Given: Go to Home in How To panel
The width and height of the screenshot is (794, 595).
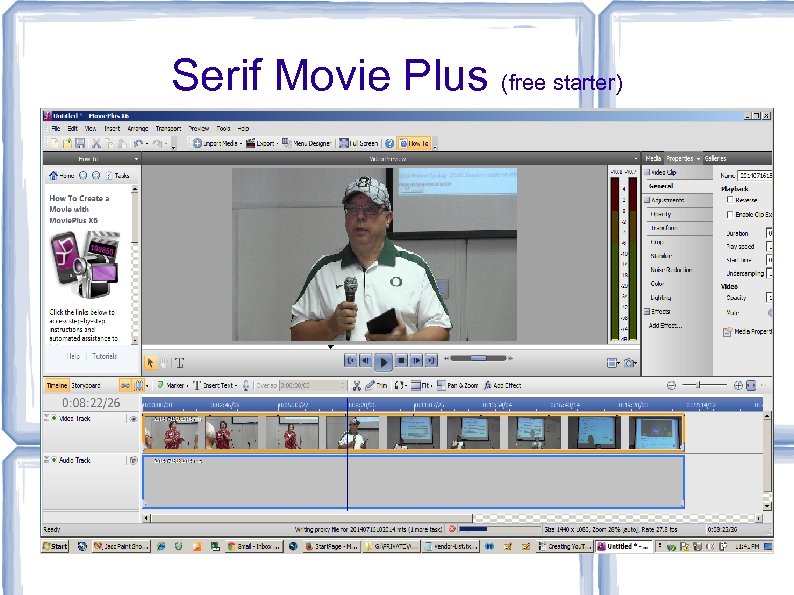Looking at the screenshot, I should point(62,176).
